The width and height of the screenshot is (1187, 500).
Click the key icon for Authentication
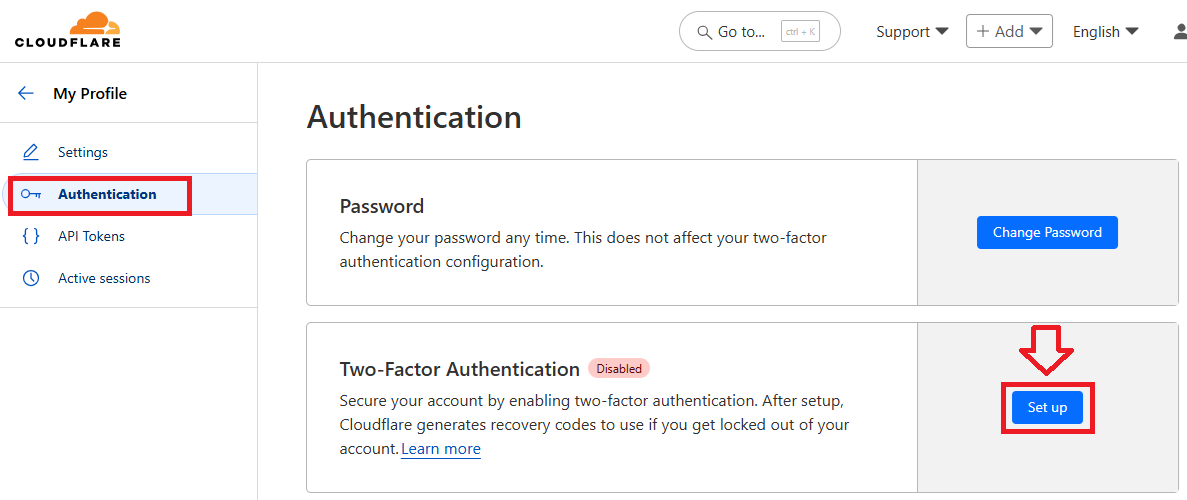coord(31,194)
